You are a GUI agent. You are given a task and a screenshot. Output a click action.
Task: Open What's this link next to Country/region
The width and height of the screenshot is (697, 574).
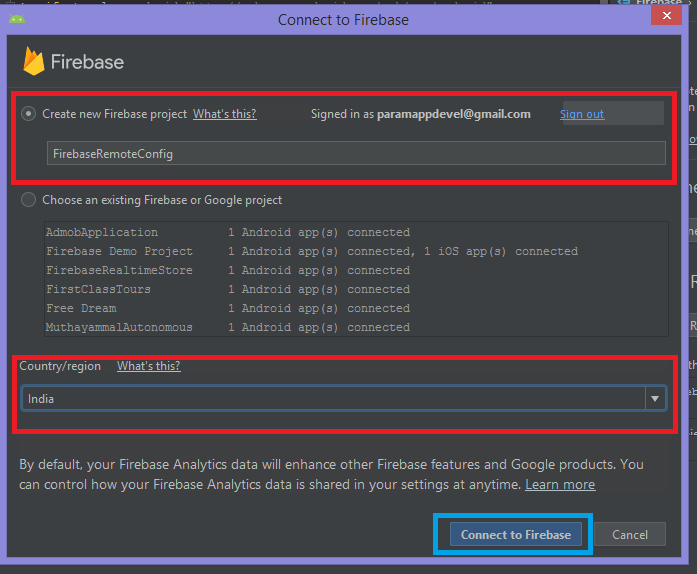[148, 366]
